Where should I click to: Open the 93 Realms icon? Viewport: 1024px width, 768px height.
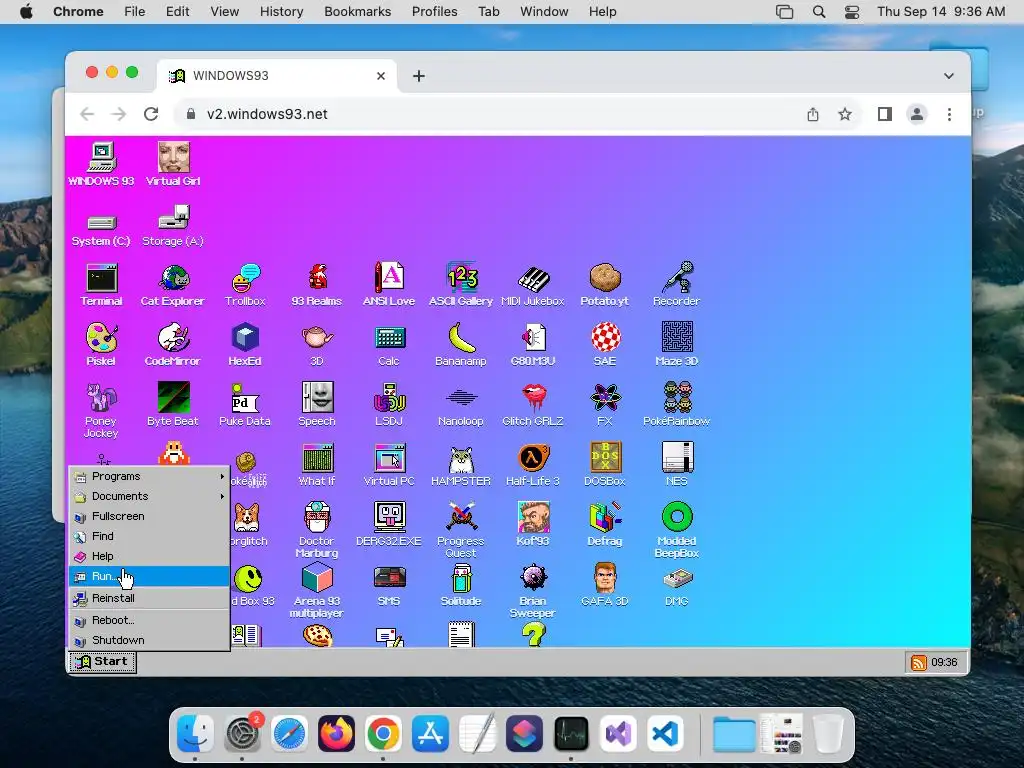[317, 285]
